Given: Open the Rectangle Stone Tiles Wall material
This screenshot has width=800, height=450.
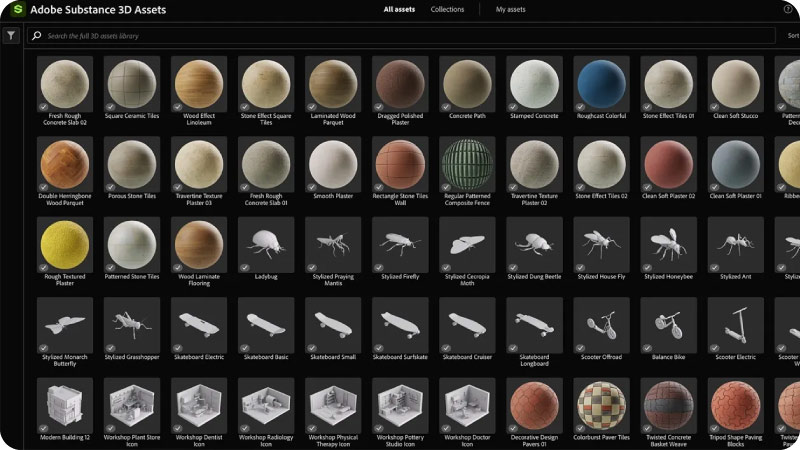Looking at the screenshot, I should point(400,164).
